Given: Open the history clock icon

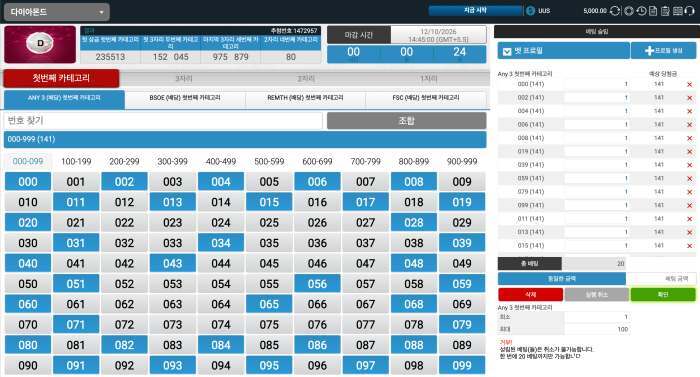Looking at the screenshot, I should point(641,11).
